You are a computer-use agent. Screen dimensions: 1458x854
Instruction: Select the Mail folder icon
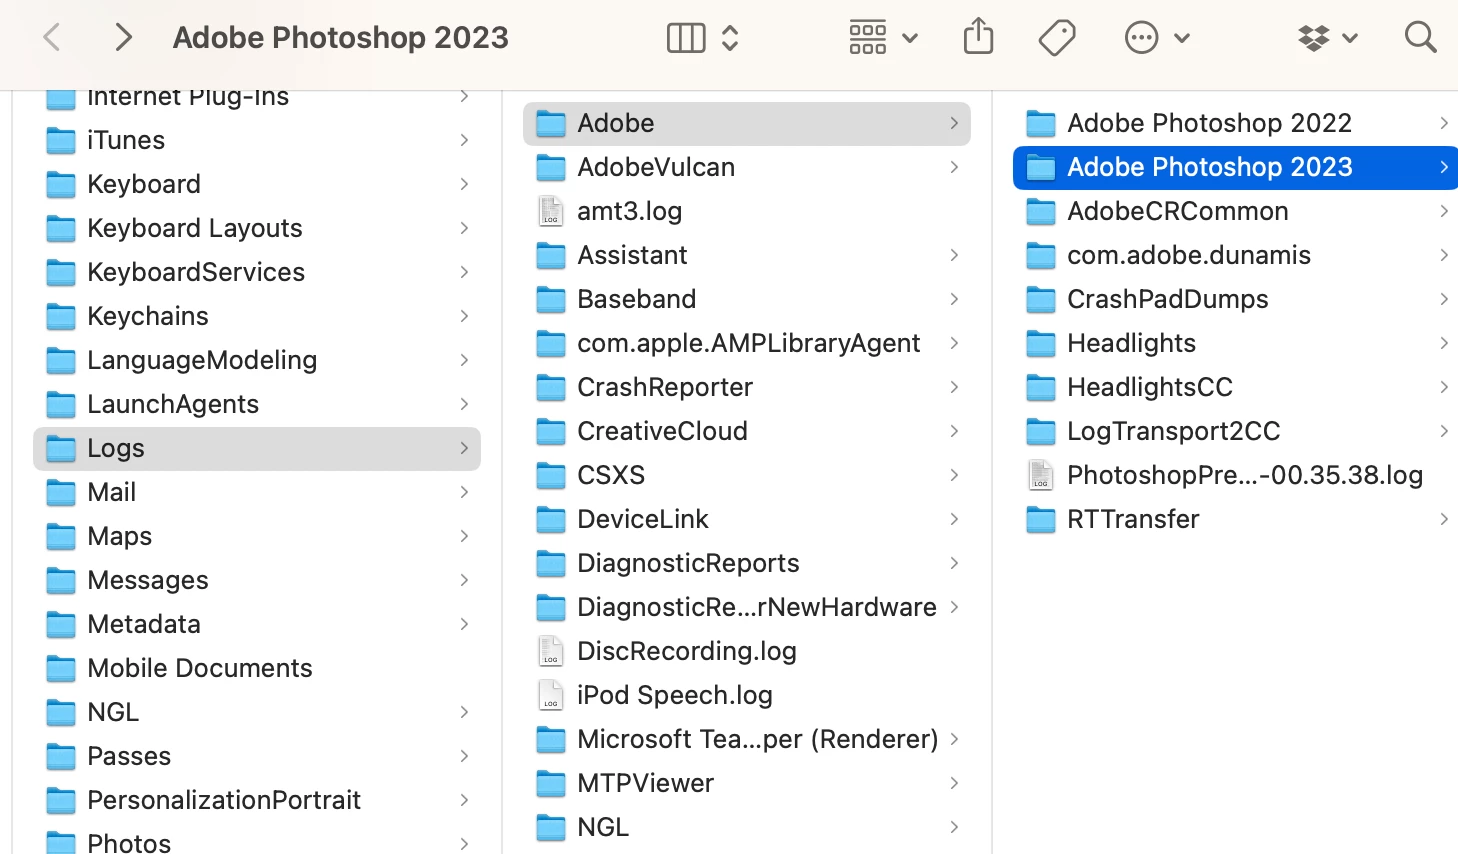[x=61, y=493]
